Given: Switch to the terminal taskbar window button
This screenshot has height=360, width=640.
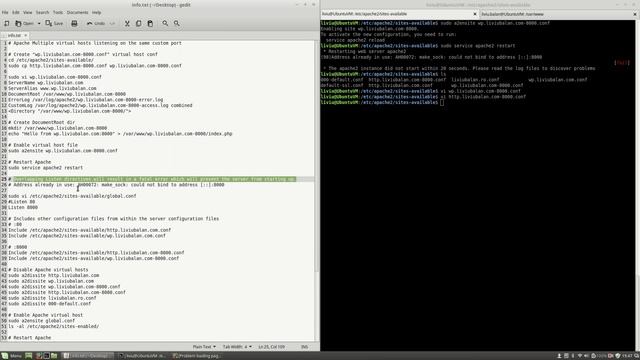Looking at the screenshot, I should 142,356.
